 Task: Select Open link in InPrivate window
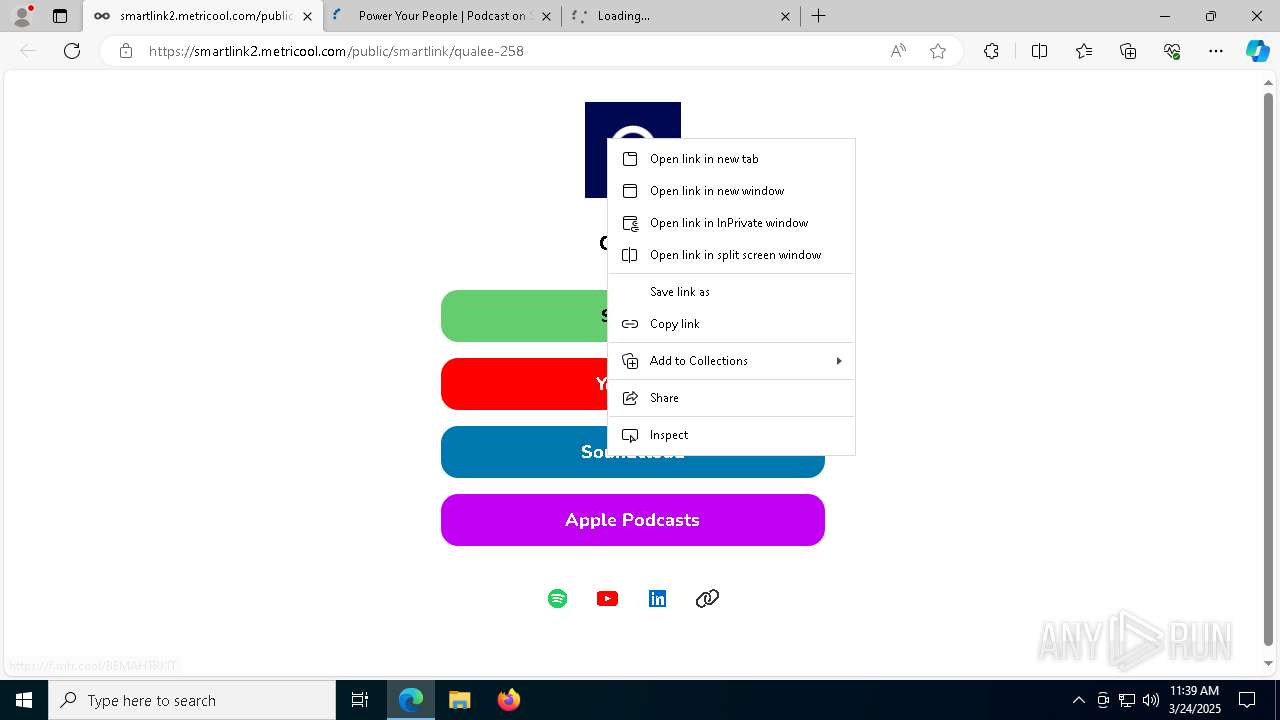[731, 223]
